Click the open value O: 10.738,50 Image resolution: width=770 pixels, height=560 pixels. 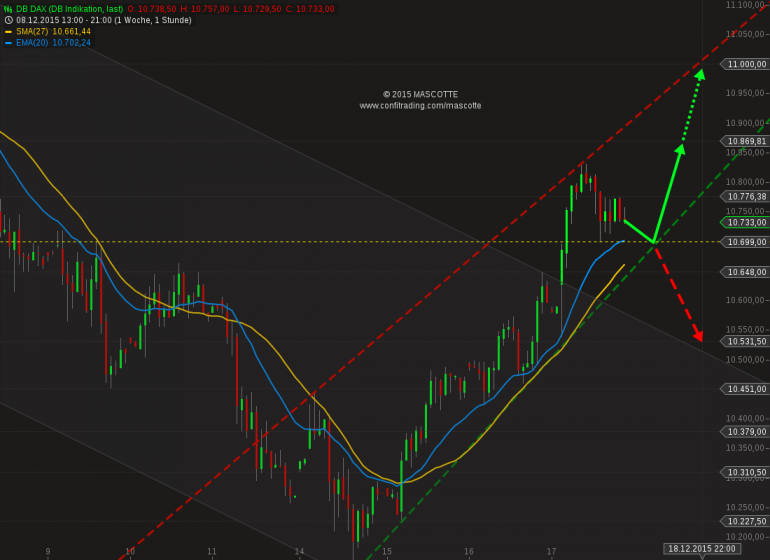[152, 9]
